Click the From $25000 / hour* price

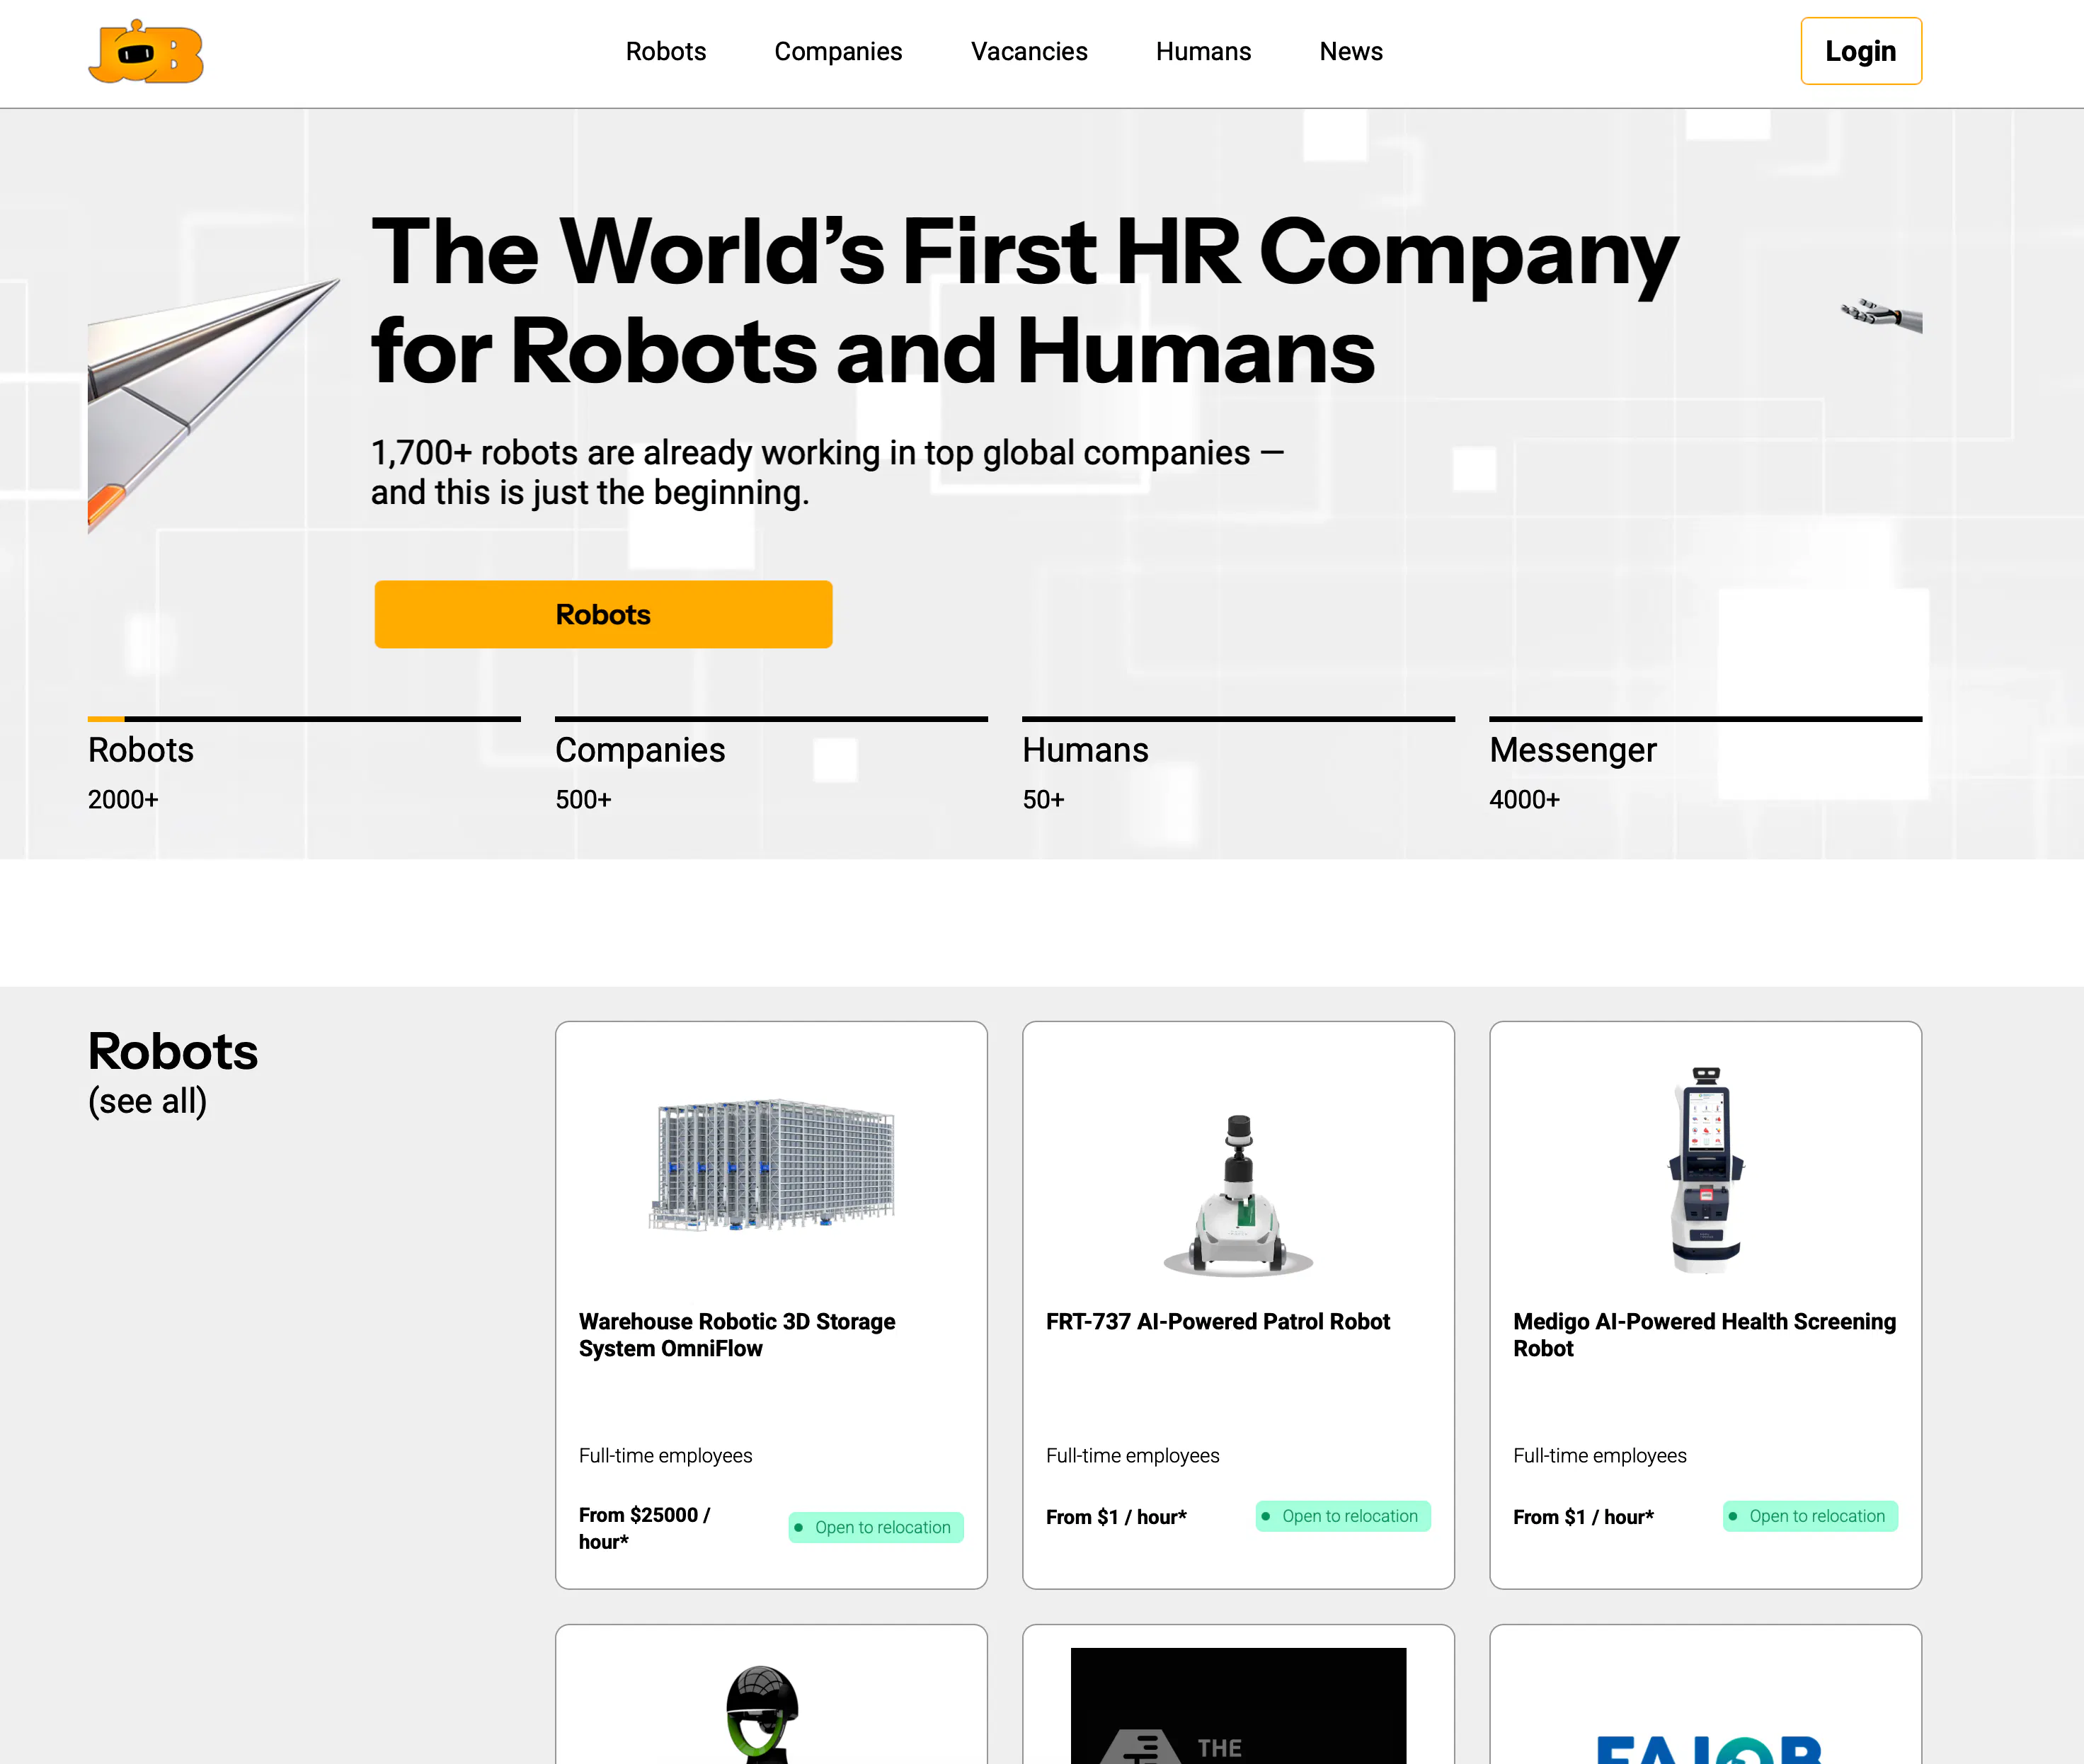[644, 1528]
